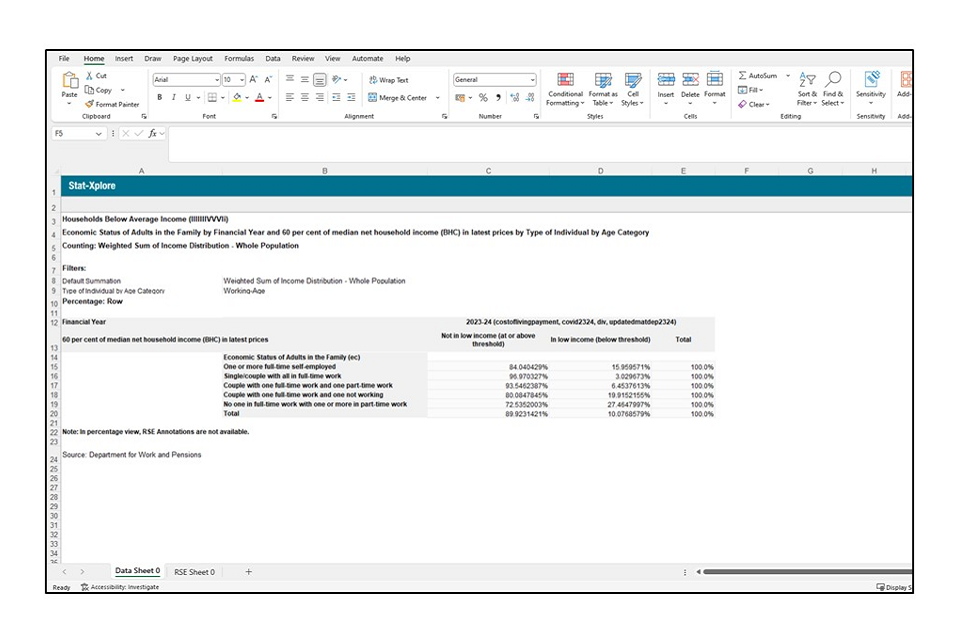Click the new sheet plus button
The height and width of the screenshot is (640, 960).
click(249, 572)
